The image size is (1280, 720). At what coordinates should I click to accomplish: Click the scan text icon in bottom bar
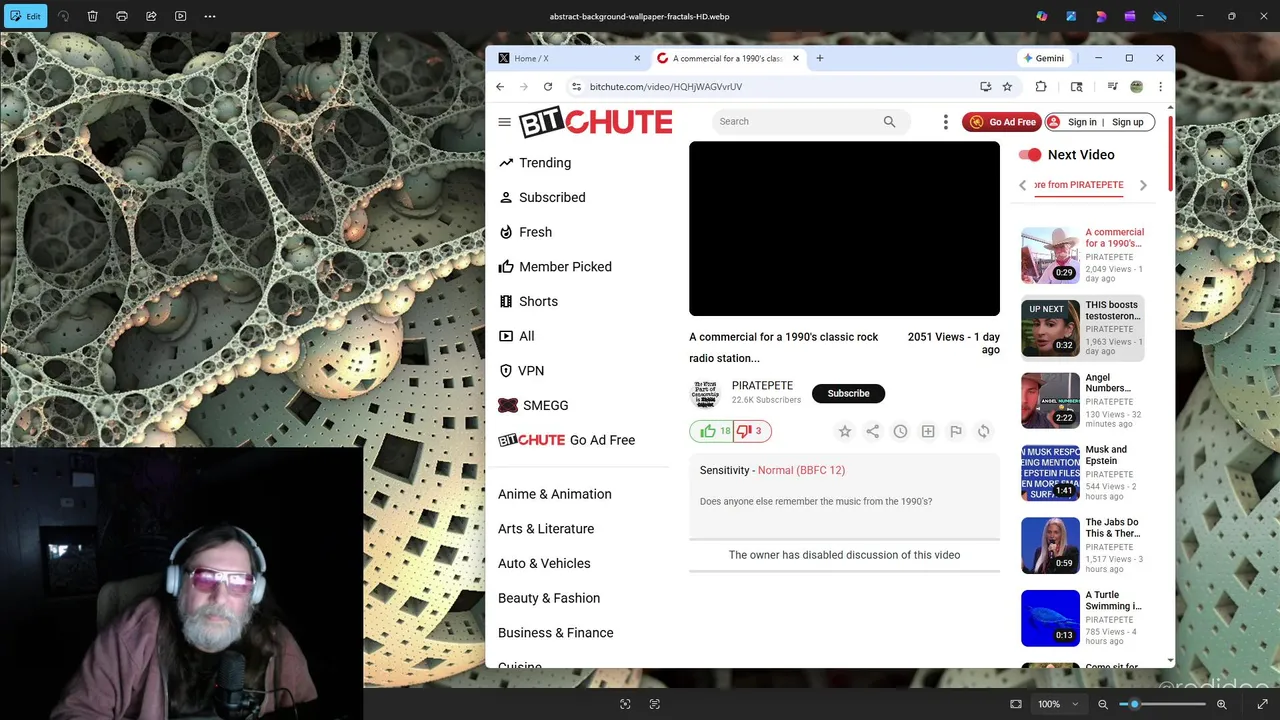click(655, 704)
